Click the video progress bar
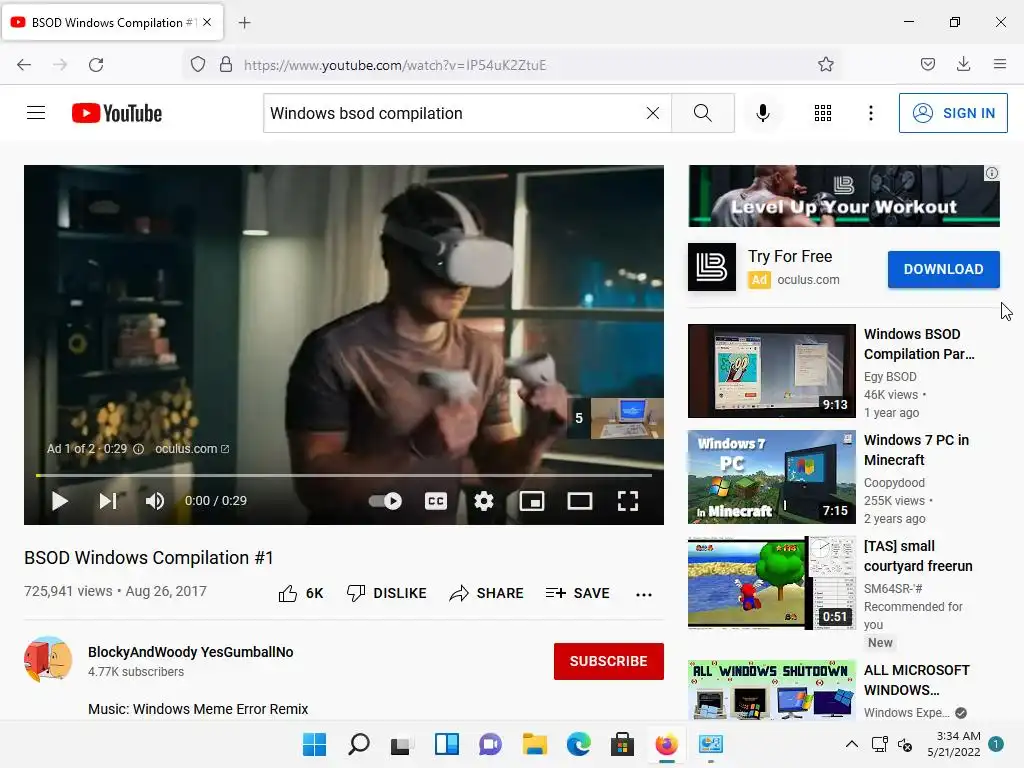The height and width of the screenshot is (768, 1024). click(x=344, y=475)
